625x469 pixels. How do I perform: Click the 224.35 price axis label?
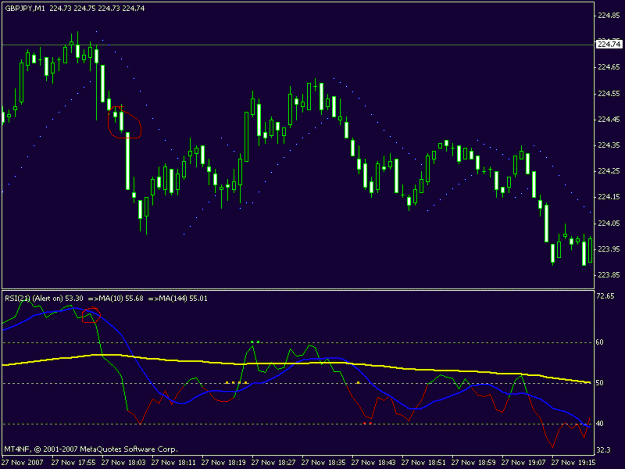[x=609, y=145]
